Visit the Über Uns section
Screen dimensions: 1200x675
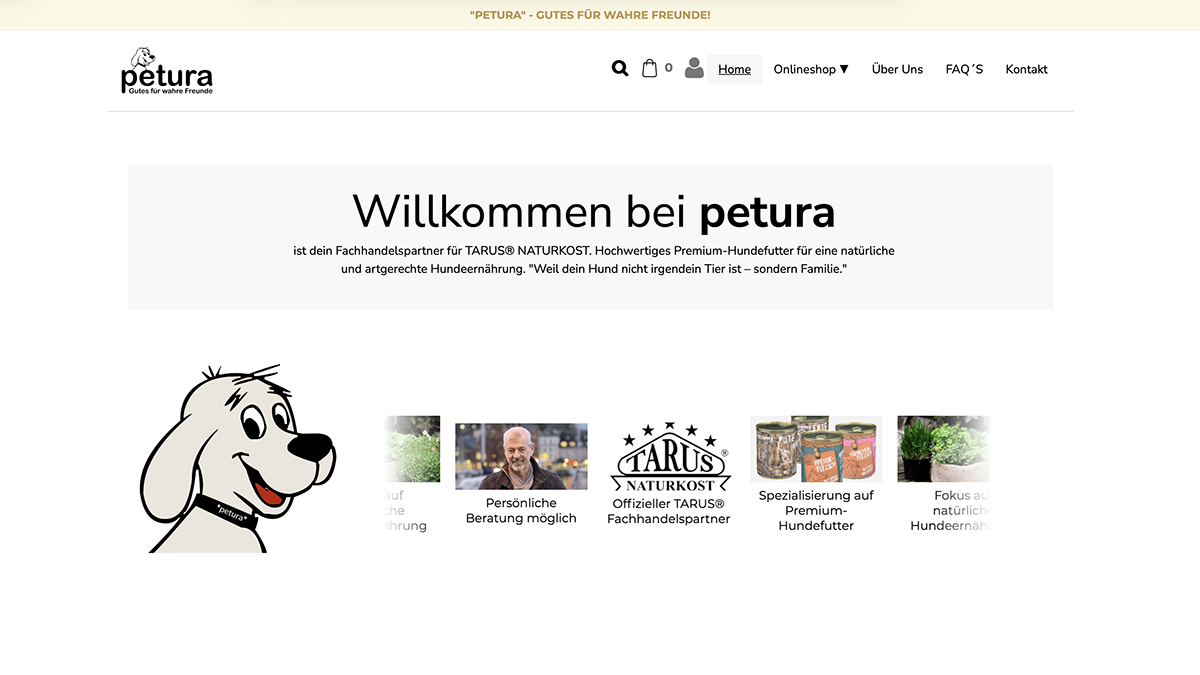(x=897, y=69)
